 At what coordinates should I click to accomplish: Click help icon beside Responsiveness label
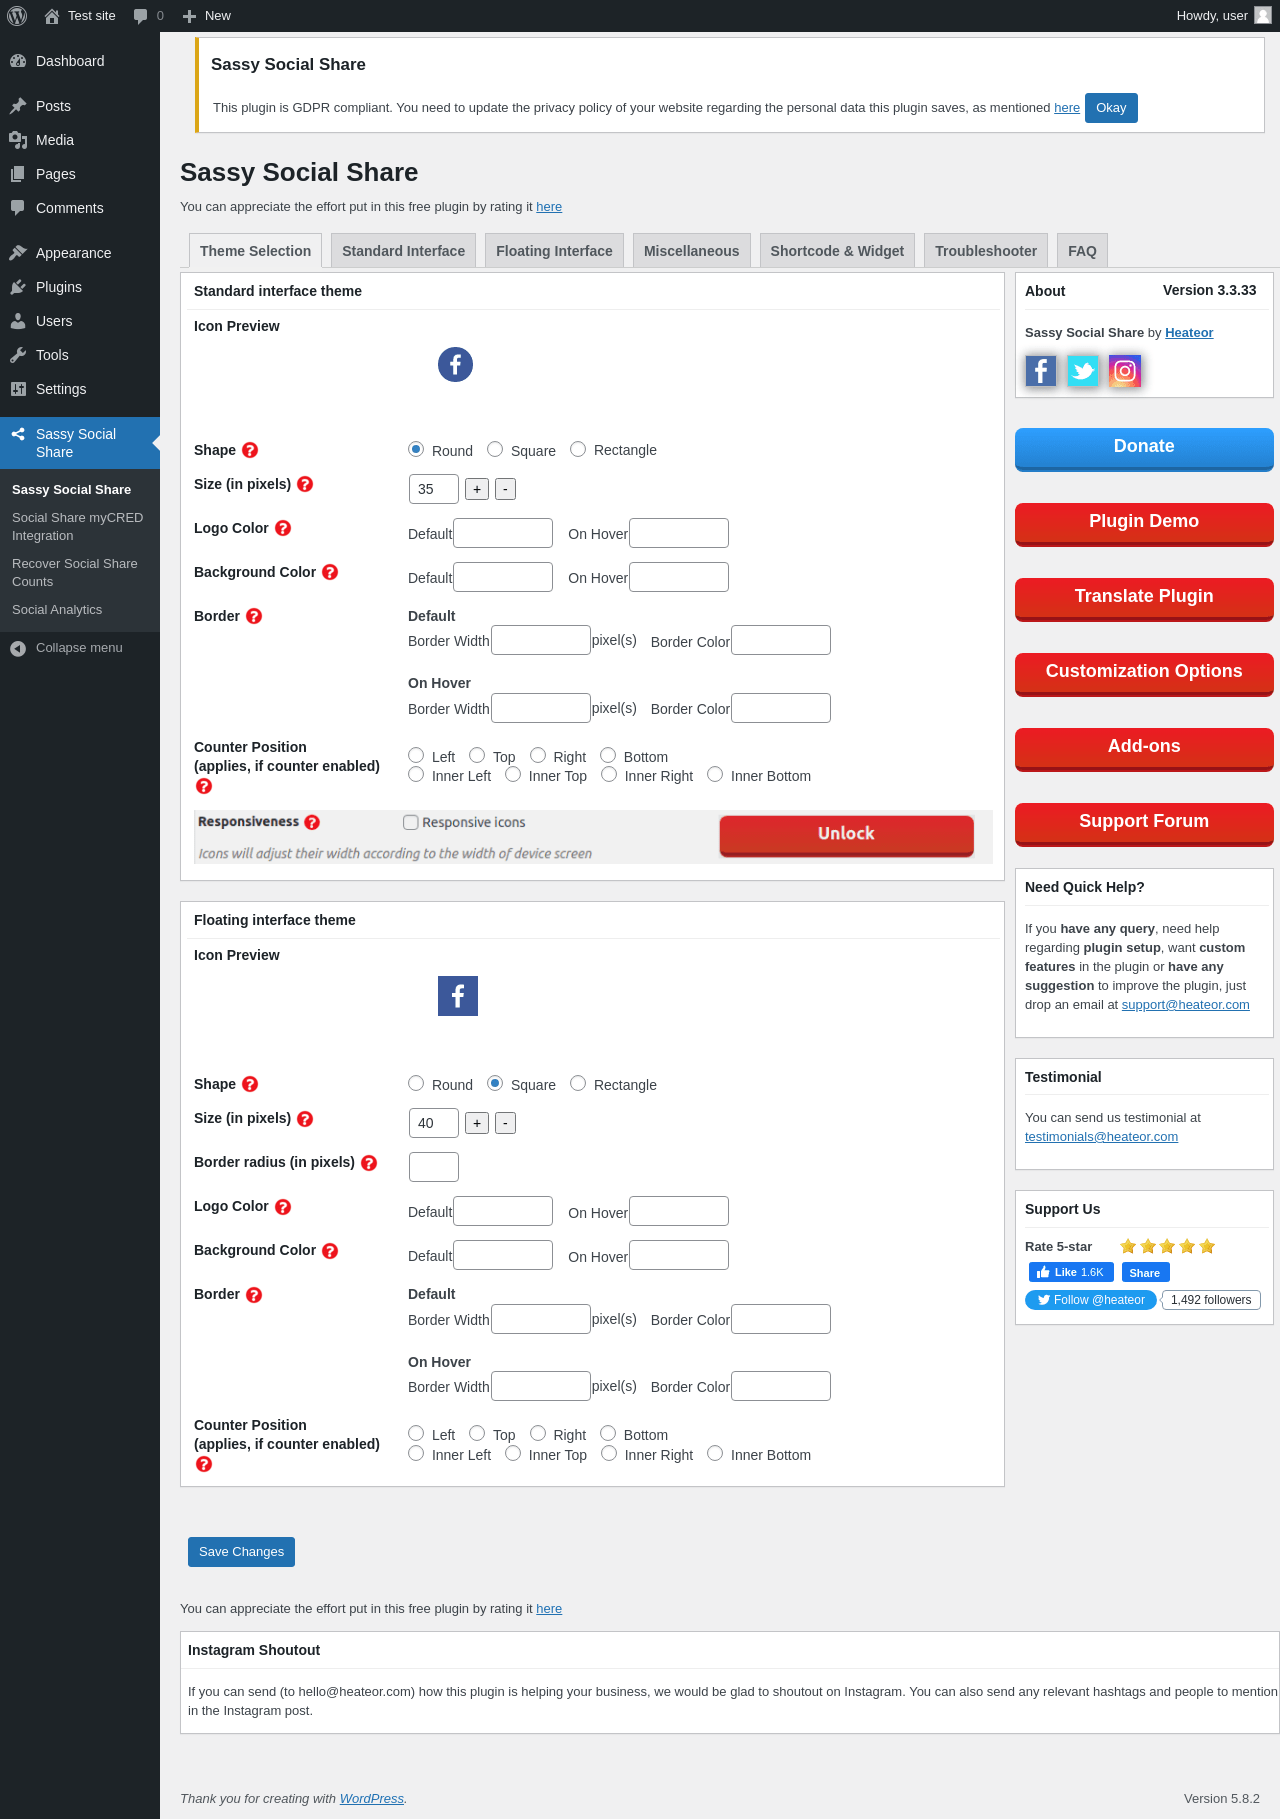(312, 822)
